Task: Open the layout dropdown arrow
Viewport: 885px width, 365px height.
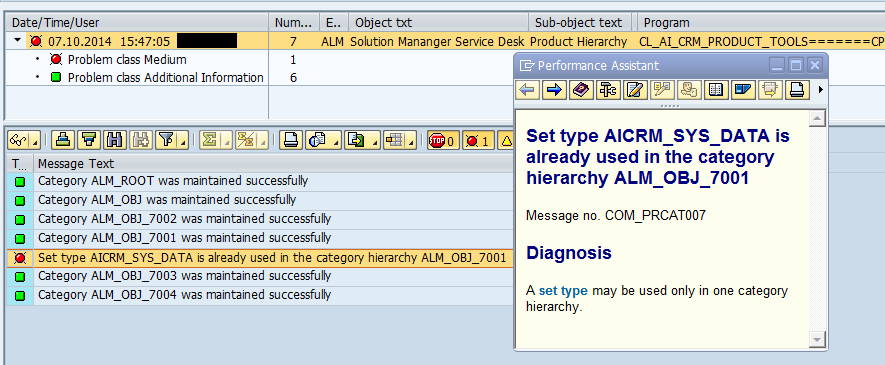Action: coord(410,139)
